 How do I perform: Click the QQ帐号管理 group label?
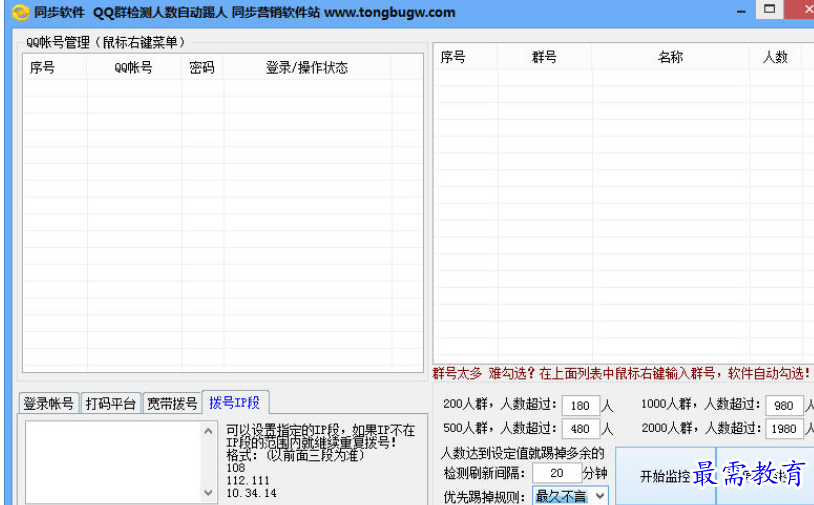tap(105, 43)
